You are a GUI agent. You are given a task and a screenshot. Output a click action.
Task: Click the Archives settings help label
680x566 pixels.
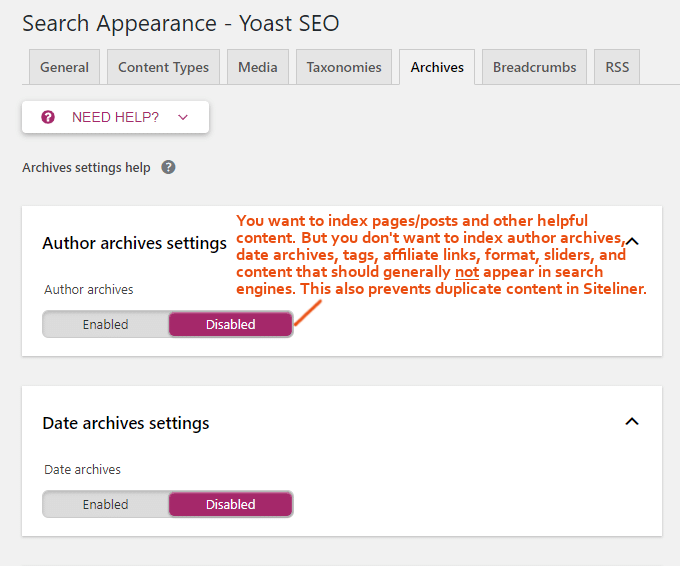point(86,167)
